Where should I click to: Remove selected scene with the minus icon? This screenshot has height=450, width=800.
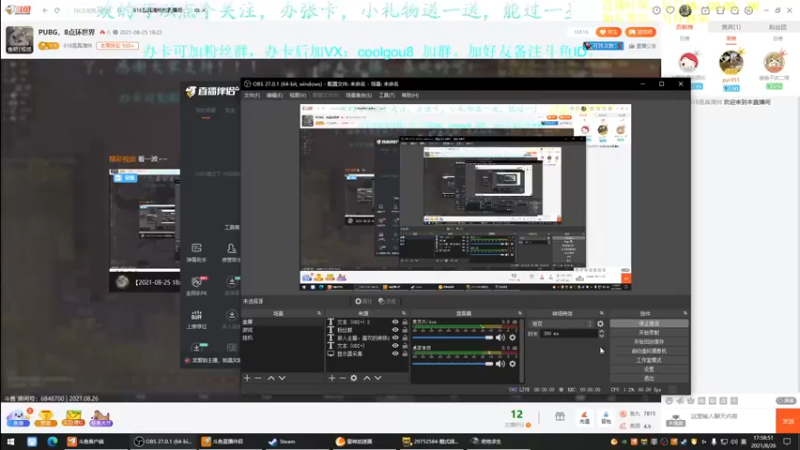pyautogui.click(x=258, y=378)
